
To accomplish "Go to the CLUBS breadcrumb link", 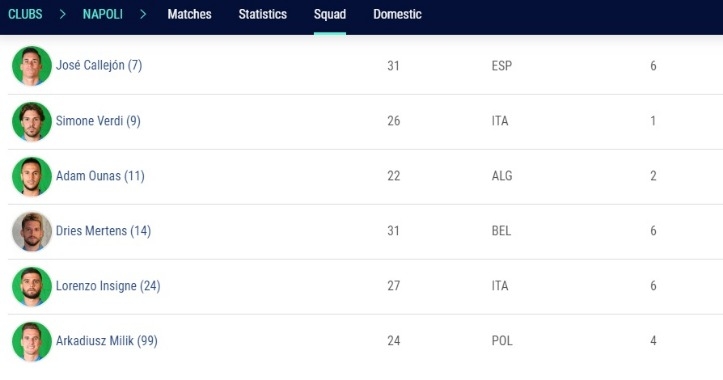I will (x=25, y=14).
